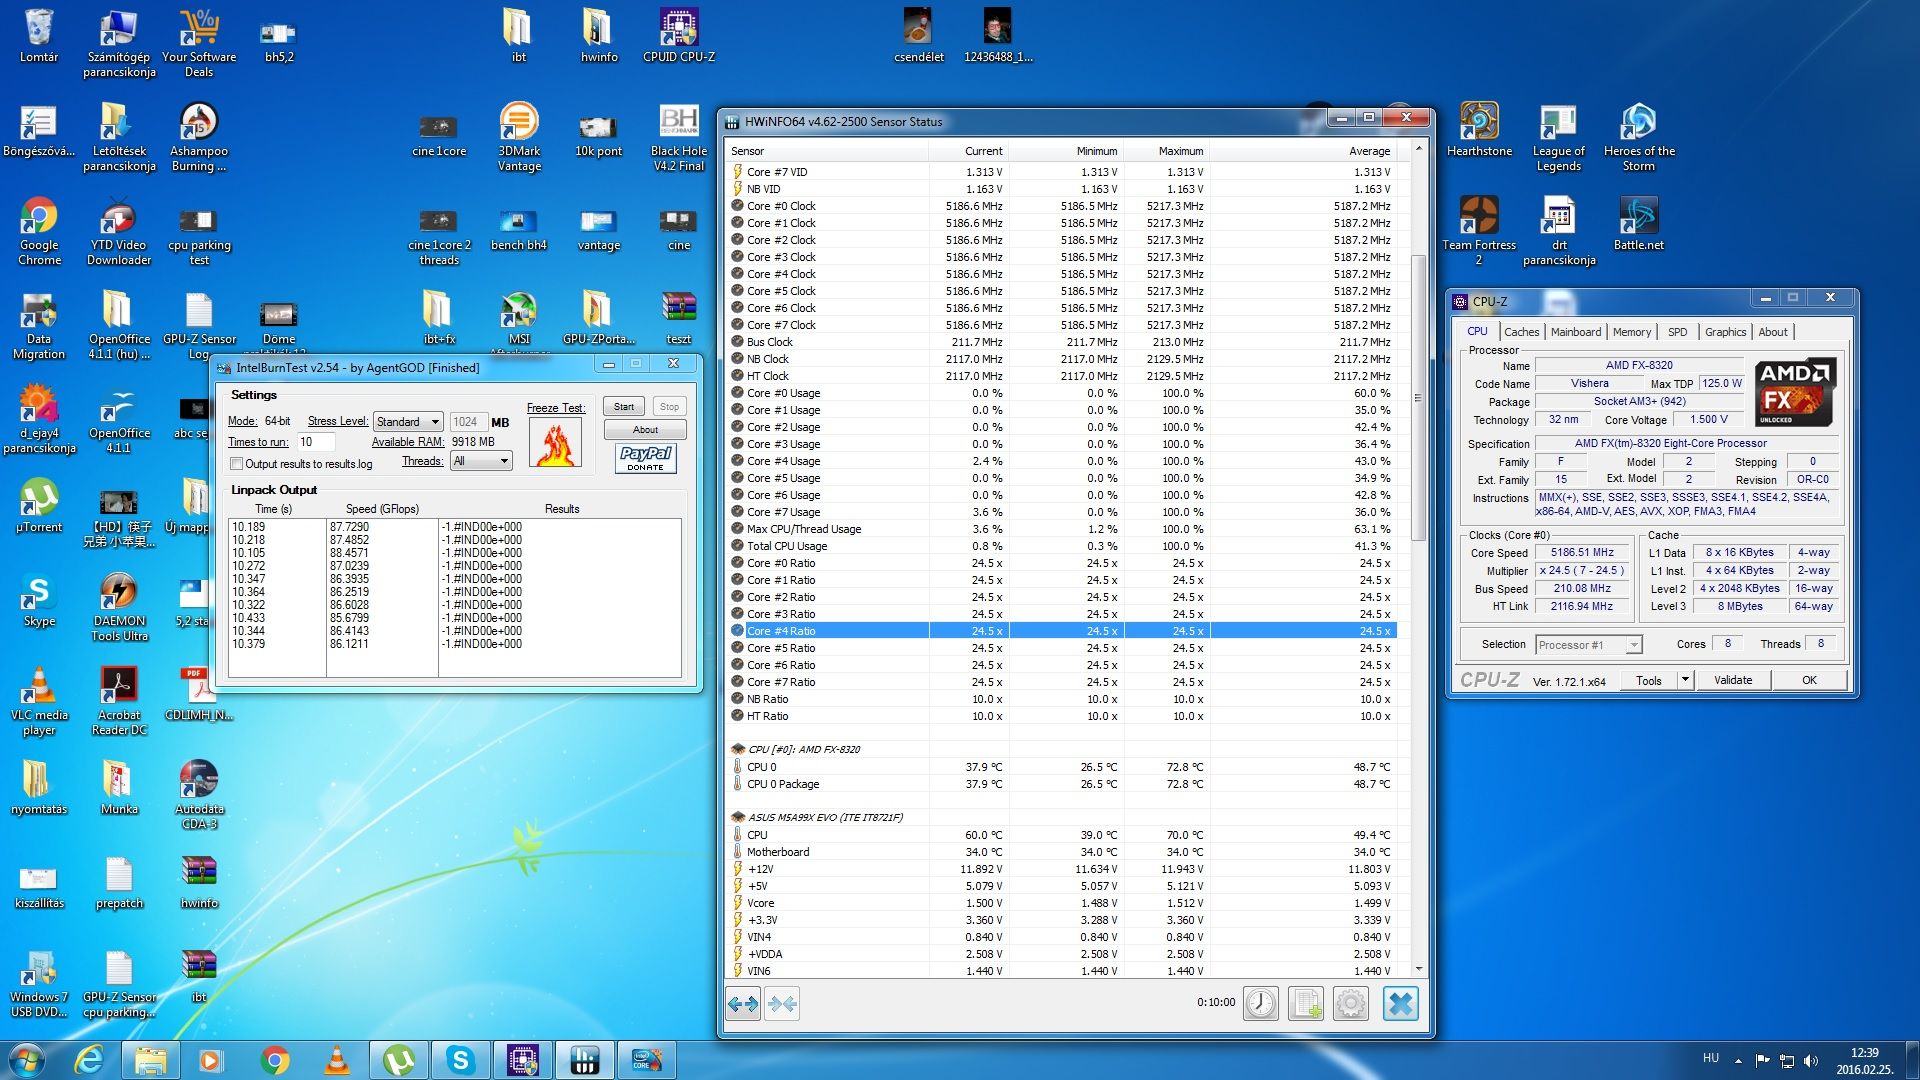Viewport: 1920px width, 1080px height.
Task: Switch to the Memory tab in CPU-Z
Action: tap(1631, 332)
